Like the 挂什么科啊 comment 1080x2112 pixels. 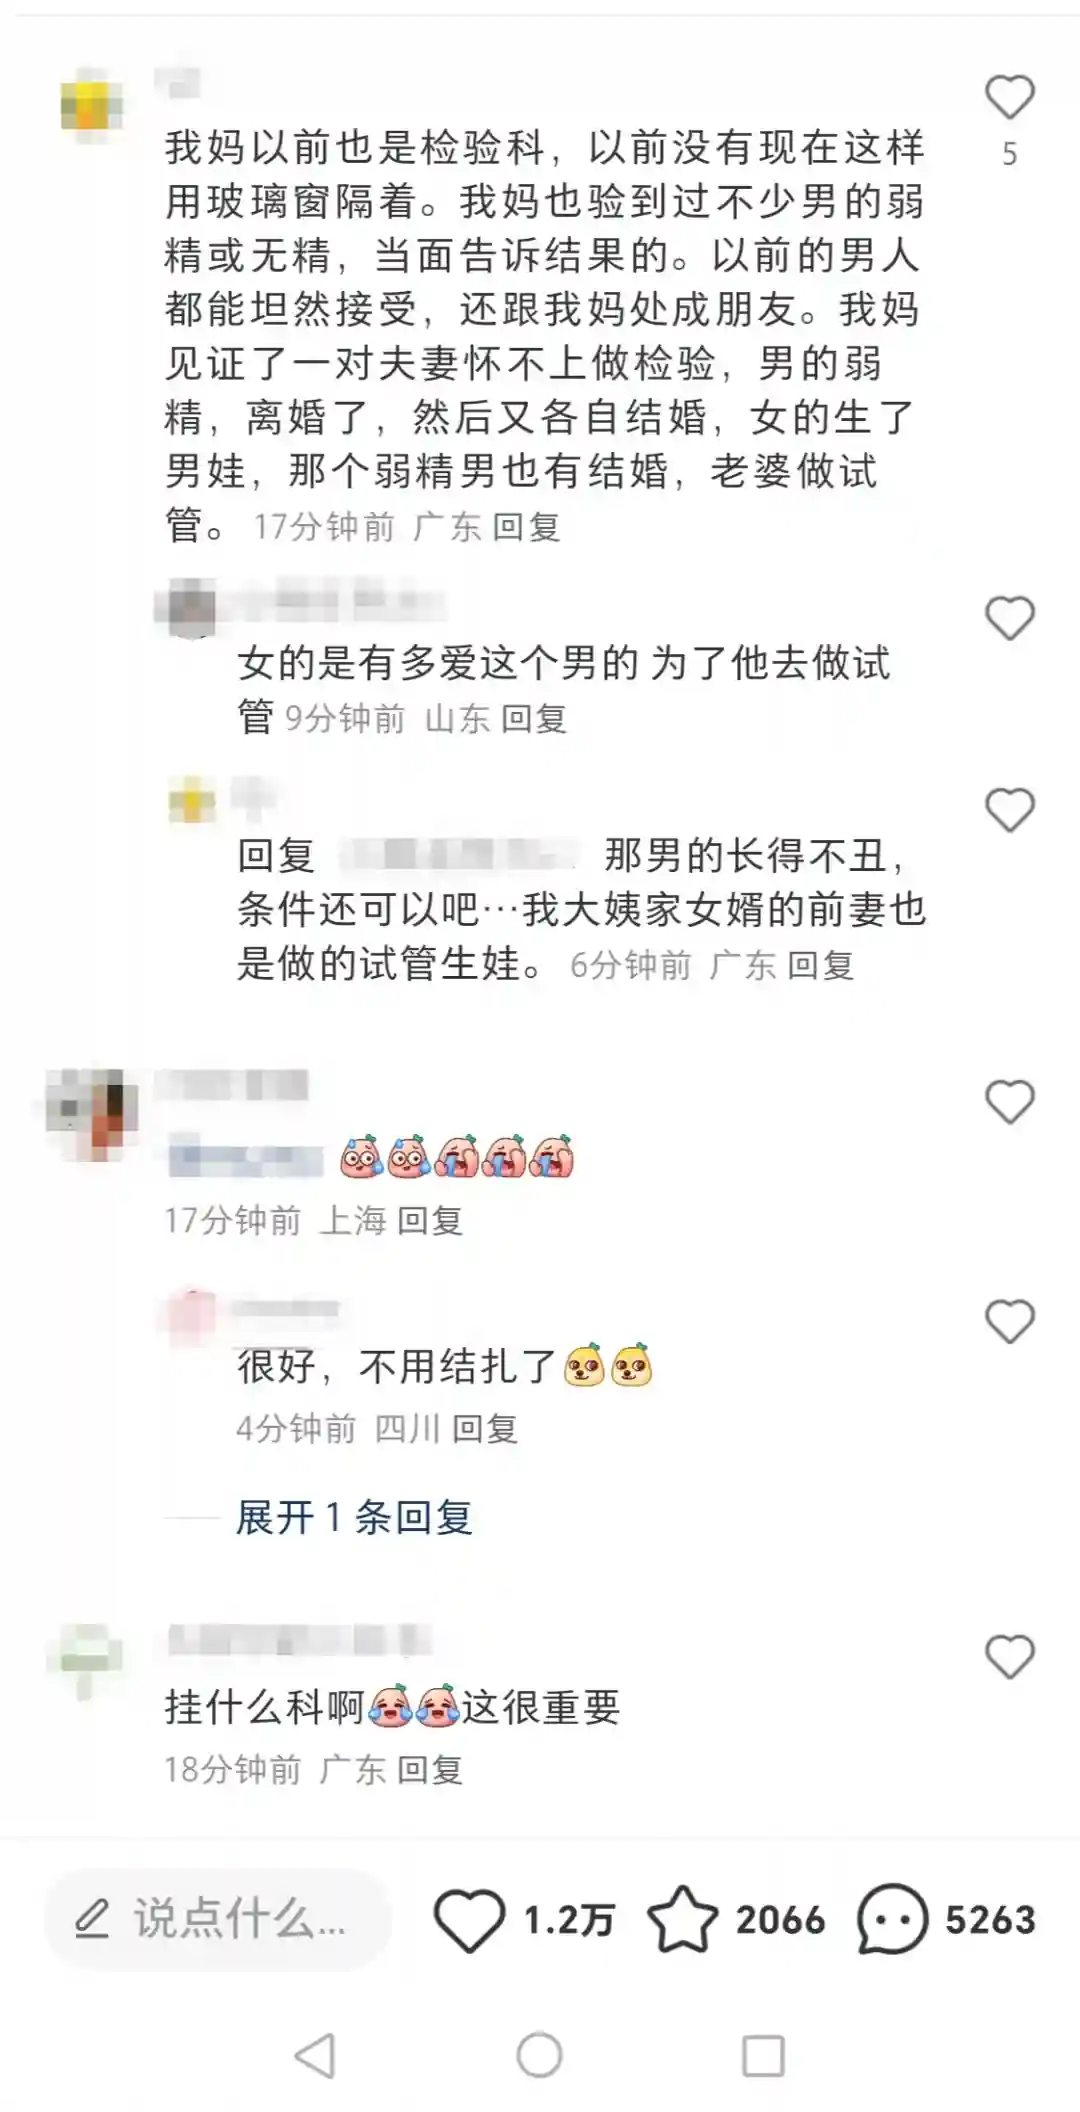(1009, 1657)
